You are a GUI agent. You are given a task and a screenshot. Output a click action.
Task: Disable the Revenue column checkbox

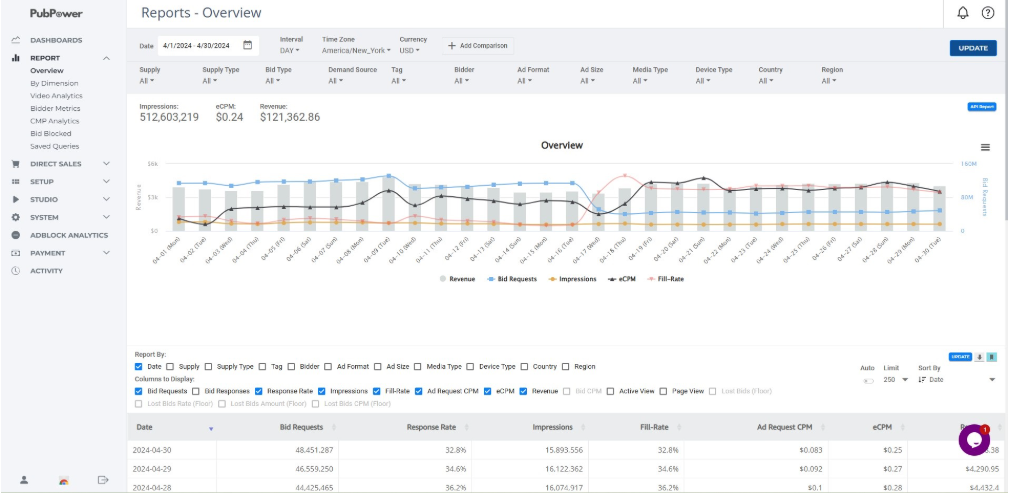(524, 391)
